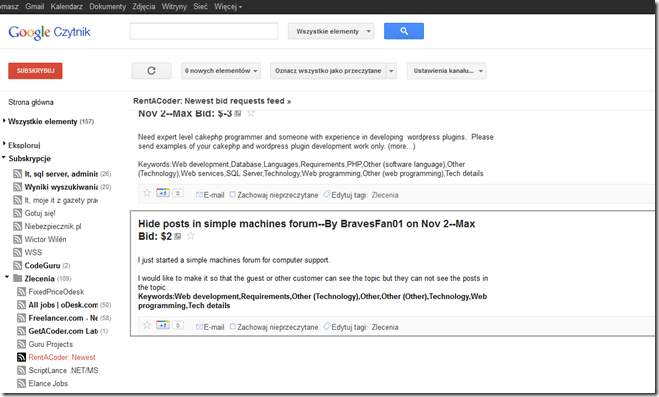The width and height of the screenshot is (659, 397).
Task: Toggle the bottom footer star on the simple machines entry
Action: 147,325
